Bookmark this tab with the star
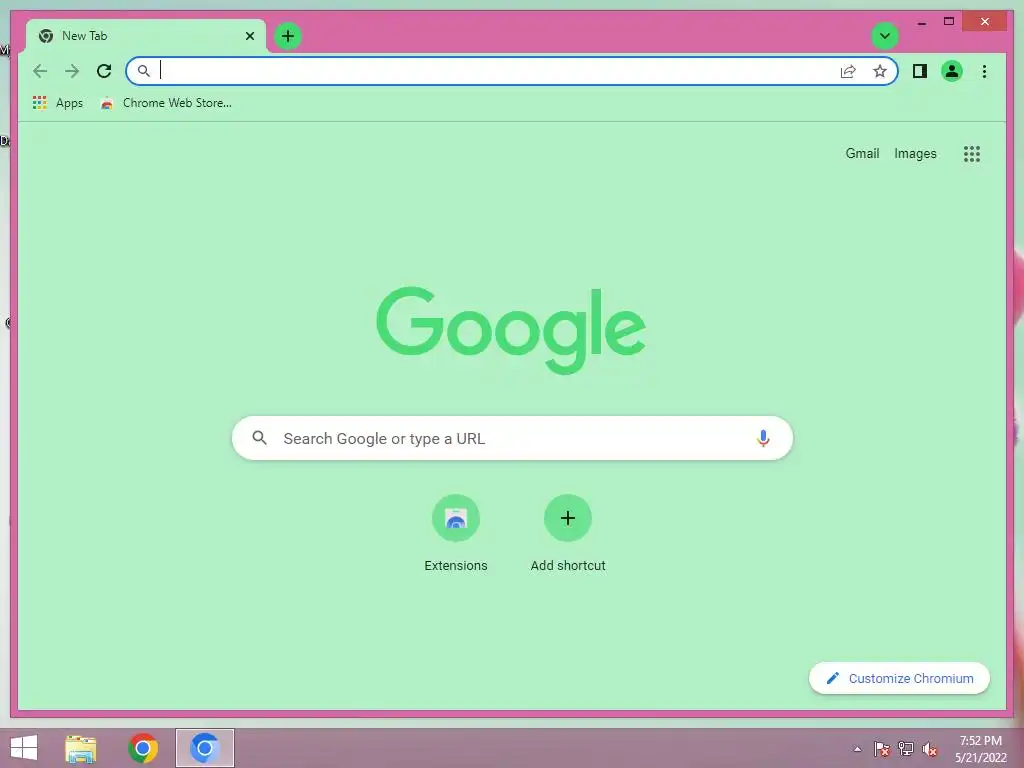This screenshot has height=768, width=1024. pyautogui.click(x=880, y=71)
